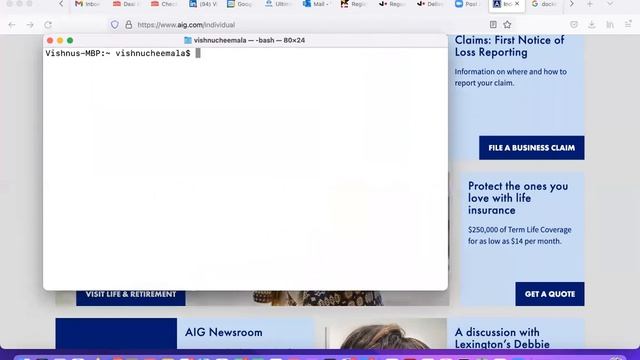This screenshot has height=360, width=640.
Task: Click the terminal yellow minimize button
Action: click(60, 40)
